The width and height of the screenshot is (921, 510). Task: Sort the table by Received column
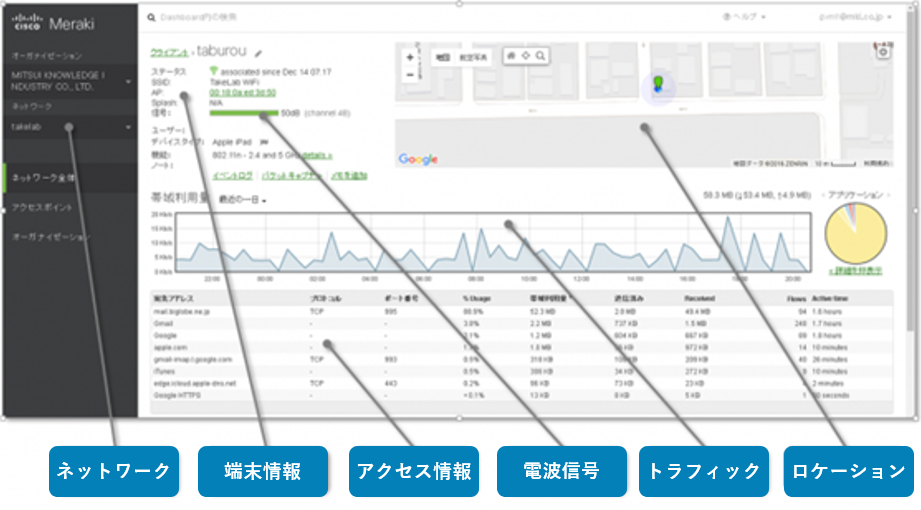pos(699,299)
